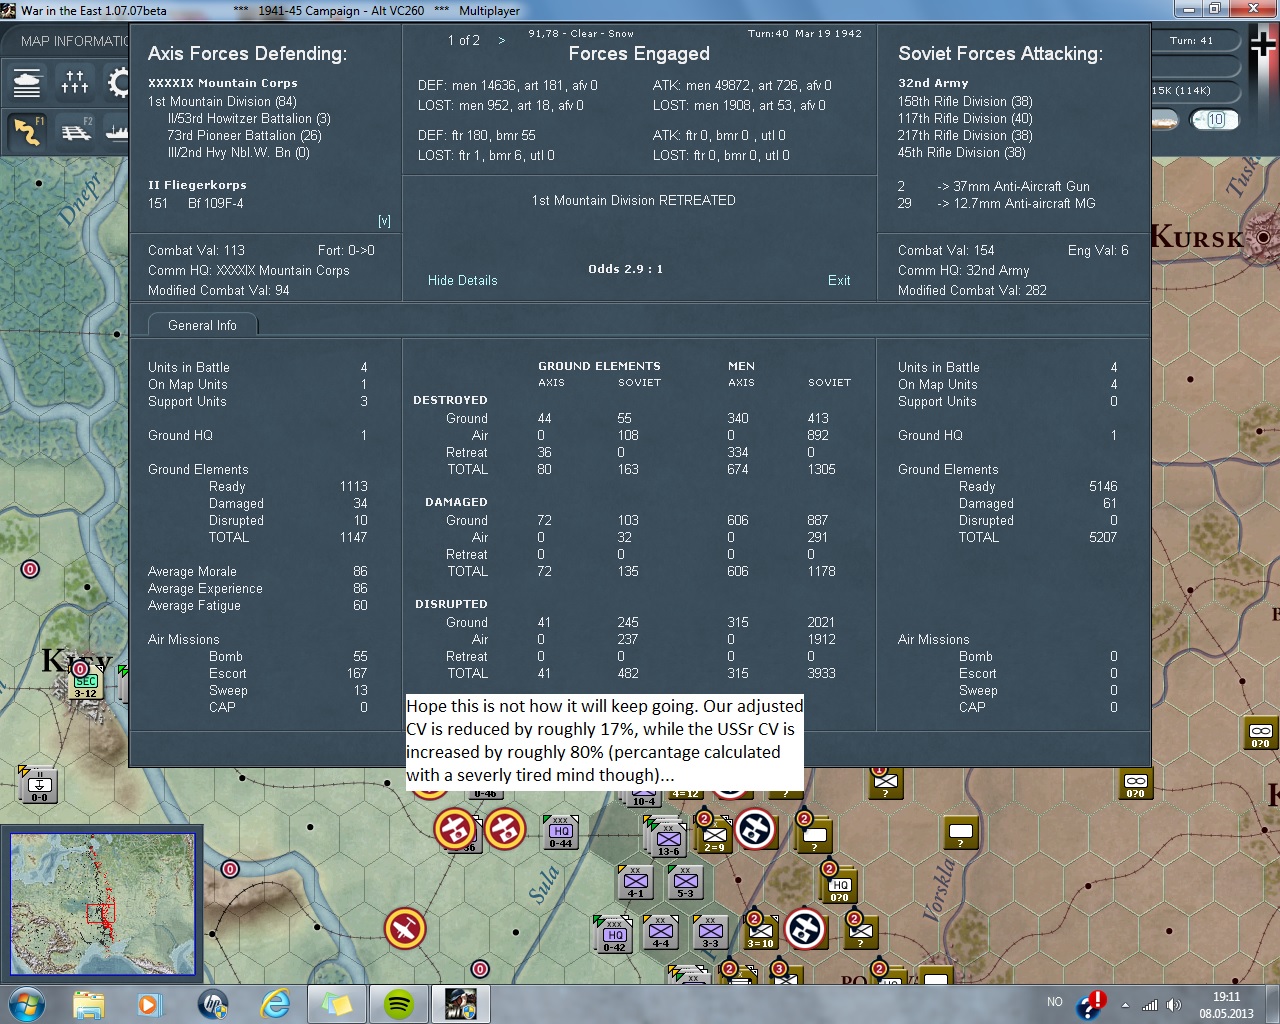Open the gear preferences icon
The height and width of the screenshot is (1024, 1280).
pyautogui.click(x=118, y=82)
